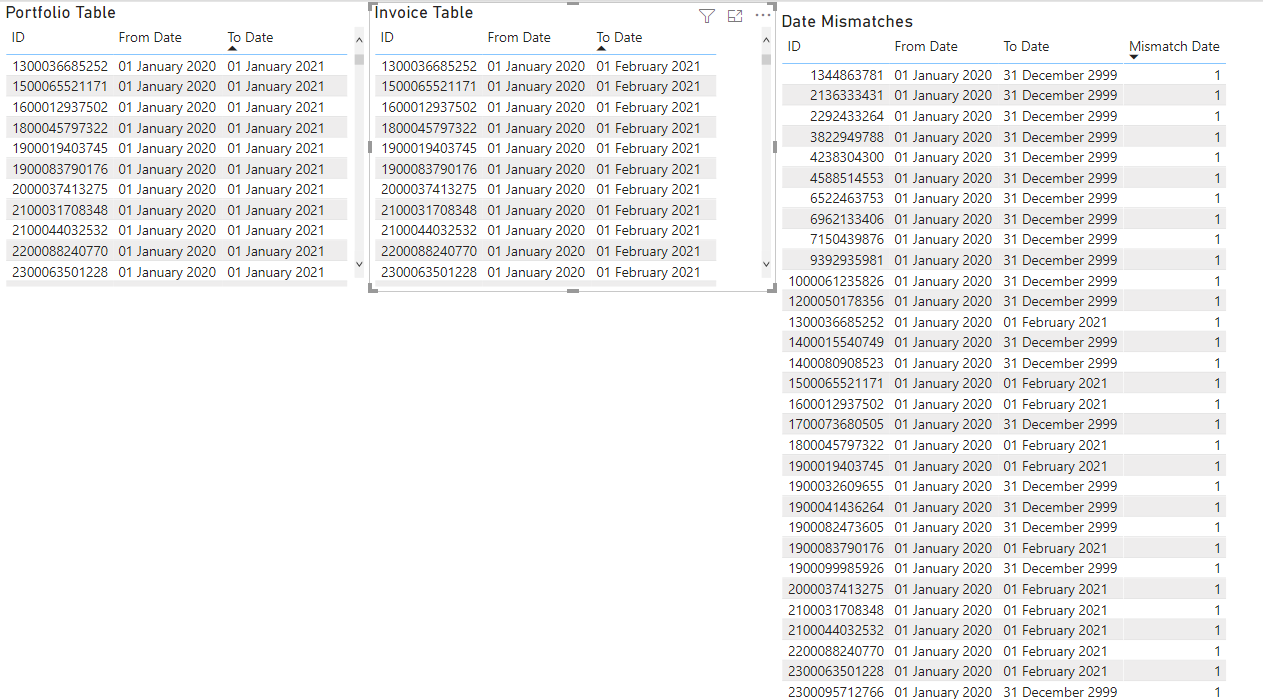The height and width of the screenshot is (699, 1263).
Task: Click From Date of Invoice row 2100044032532
Action: click(536, 231)
